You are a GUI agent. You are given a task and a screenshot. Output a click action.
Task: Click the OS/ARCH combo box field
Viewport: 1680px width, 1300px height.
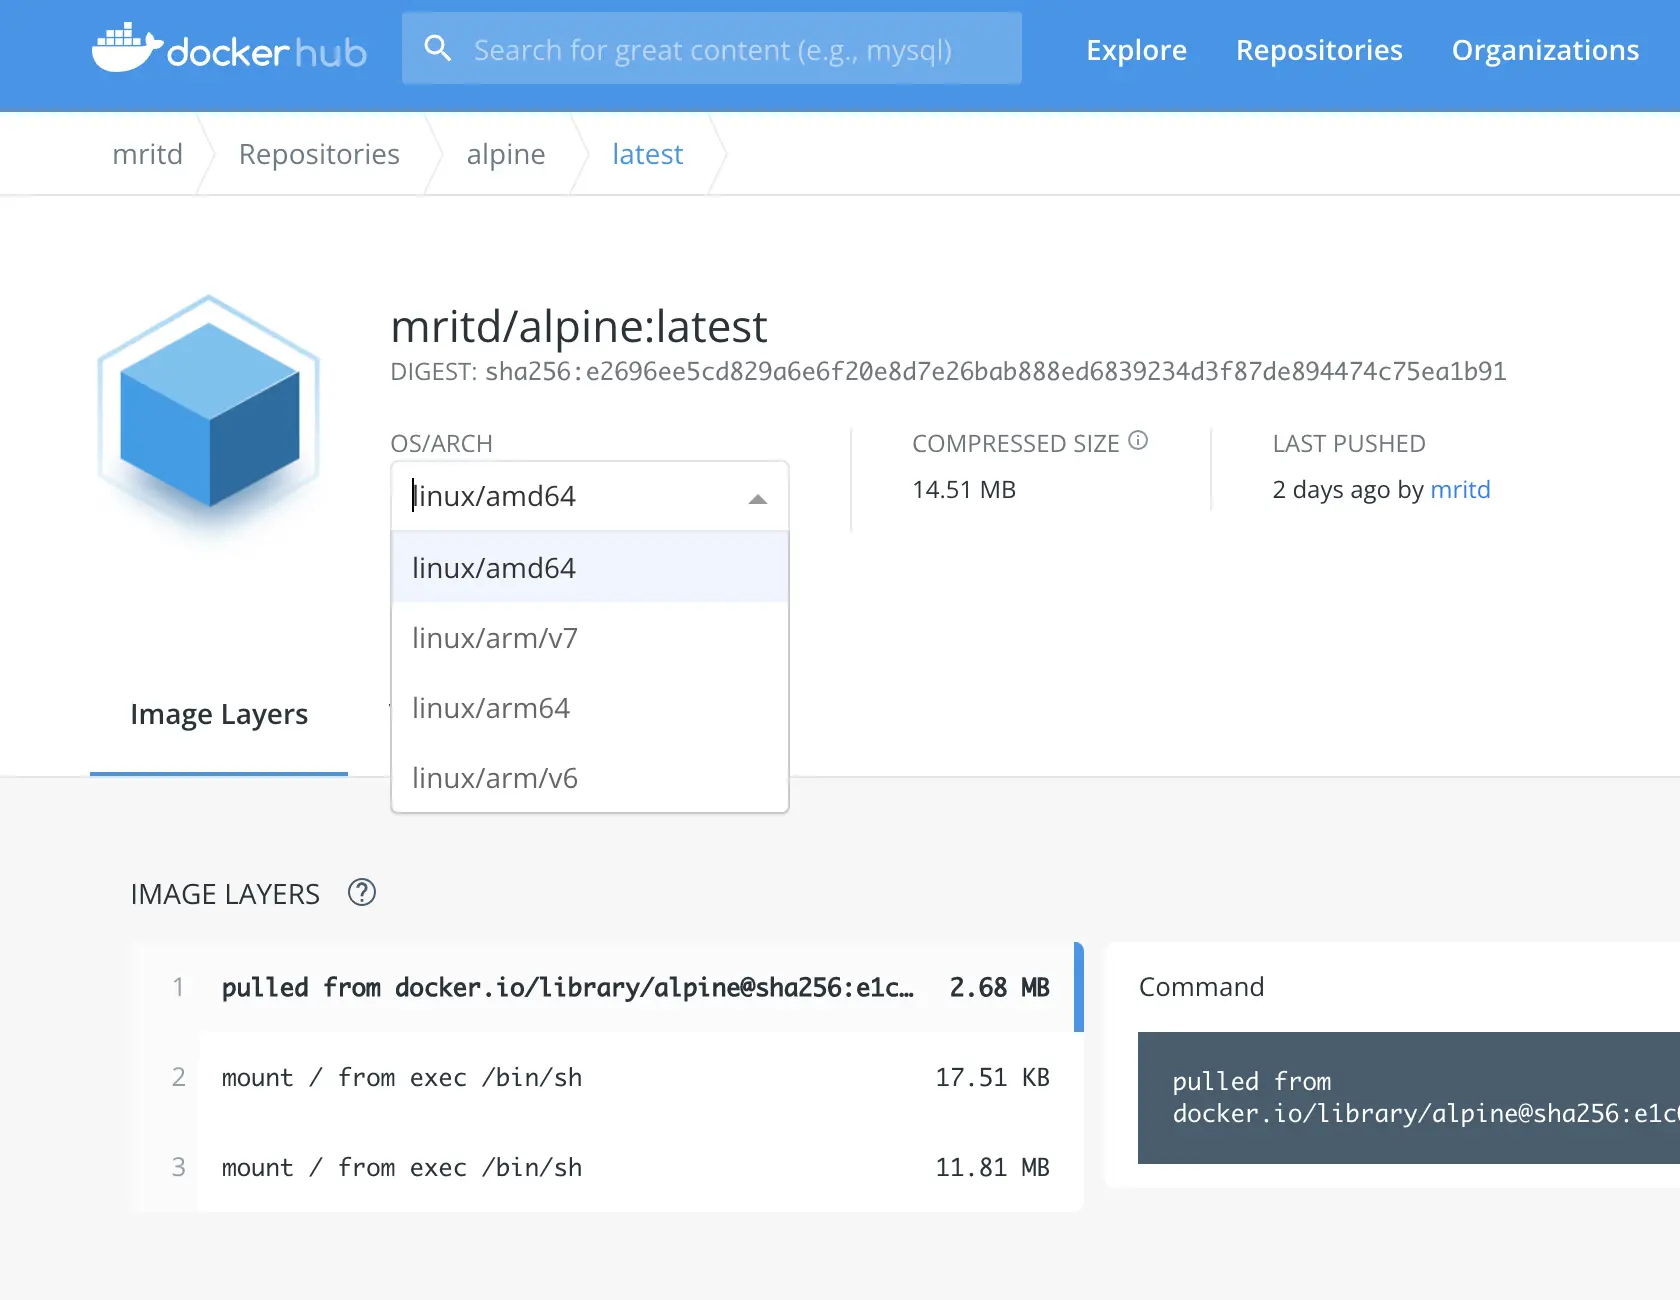(x=590, y=496)
